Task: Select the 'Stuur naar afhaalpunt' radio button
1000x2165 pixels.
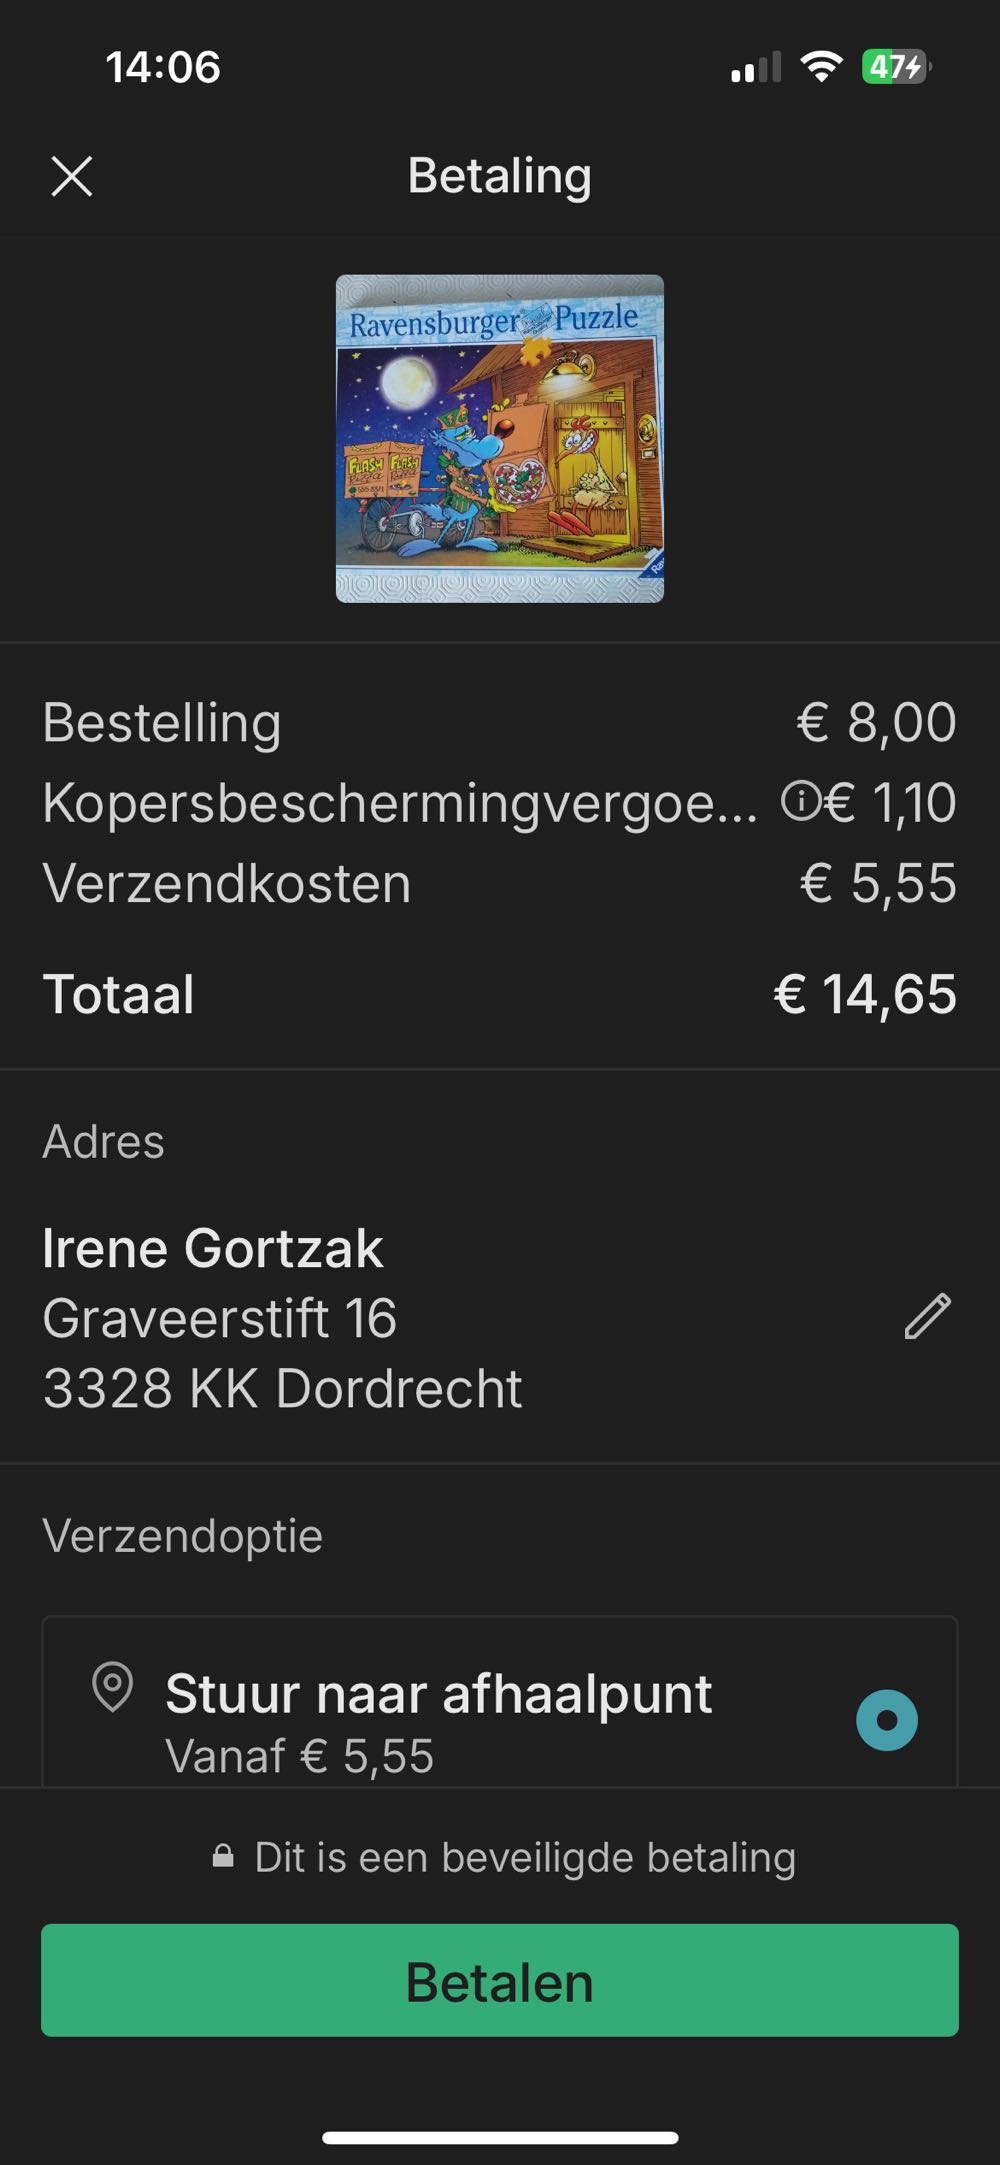Action: (x=886, y=1720)
